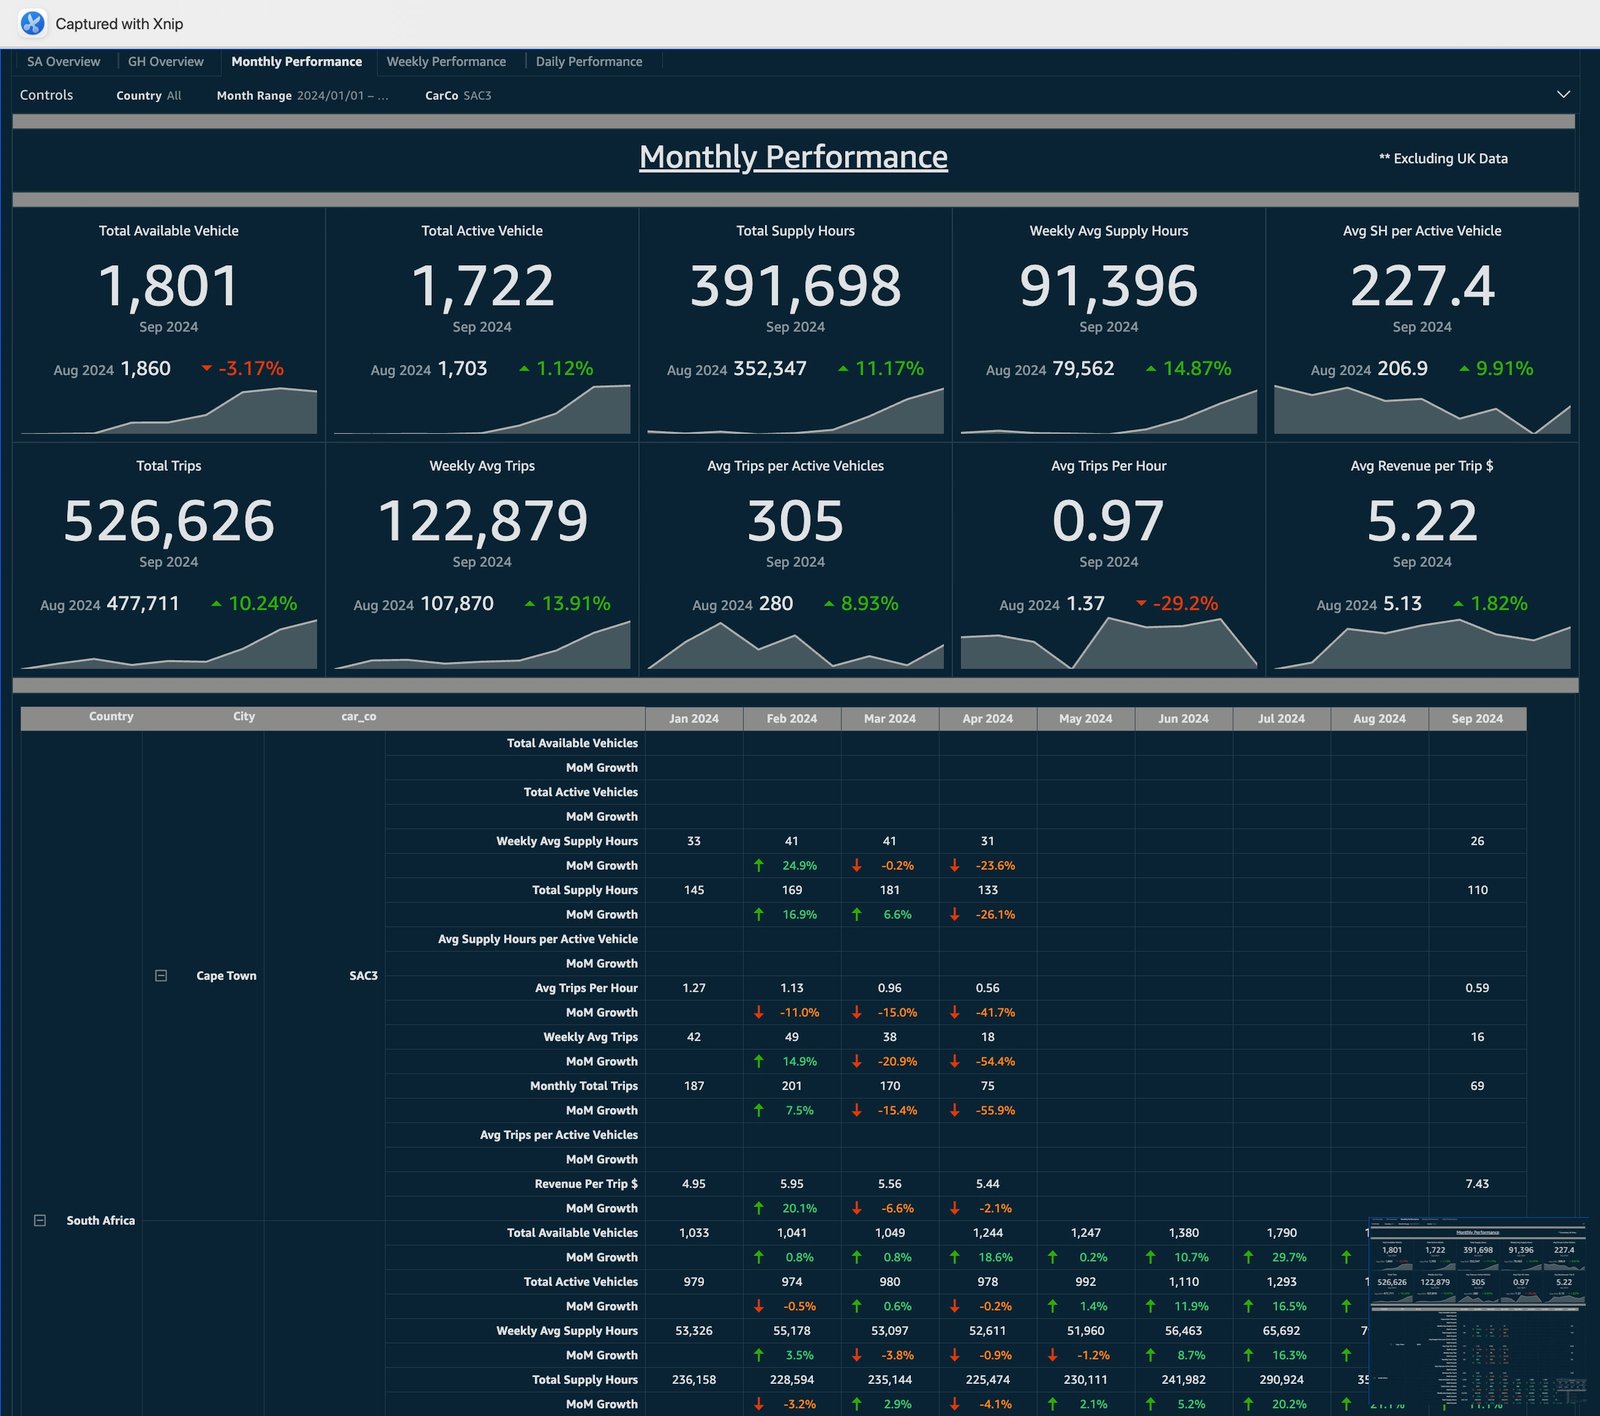Open the Country All filter
Viewport: 1600px width, 1416px height.
point(148,95)
